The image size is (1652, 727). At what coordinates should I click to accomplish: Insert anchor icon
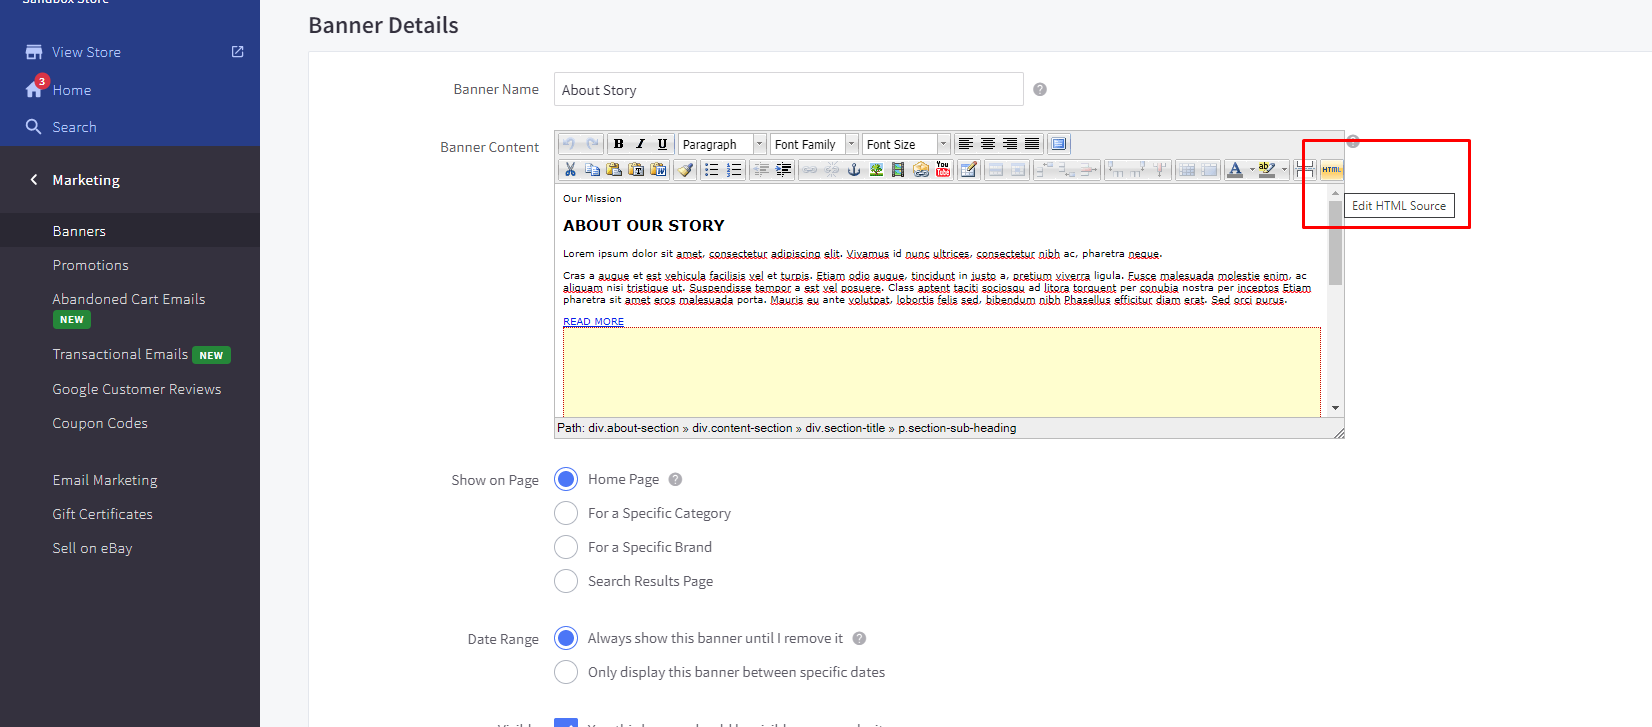click(x=854, y=170)
